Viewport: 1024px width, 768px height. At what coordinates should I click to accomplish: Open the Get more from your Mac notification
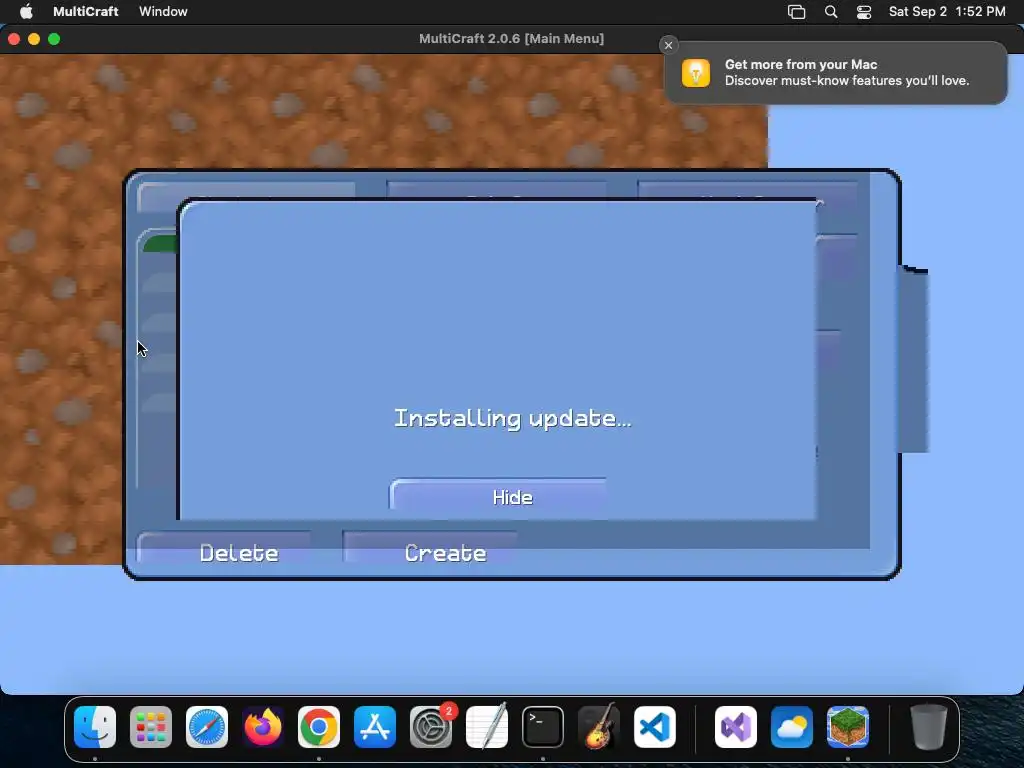pyautogui.click(x=835, y=72)
